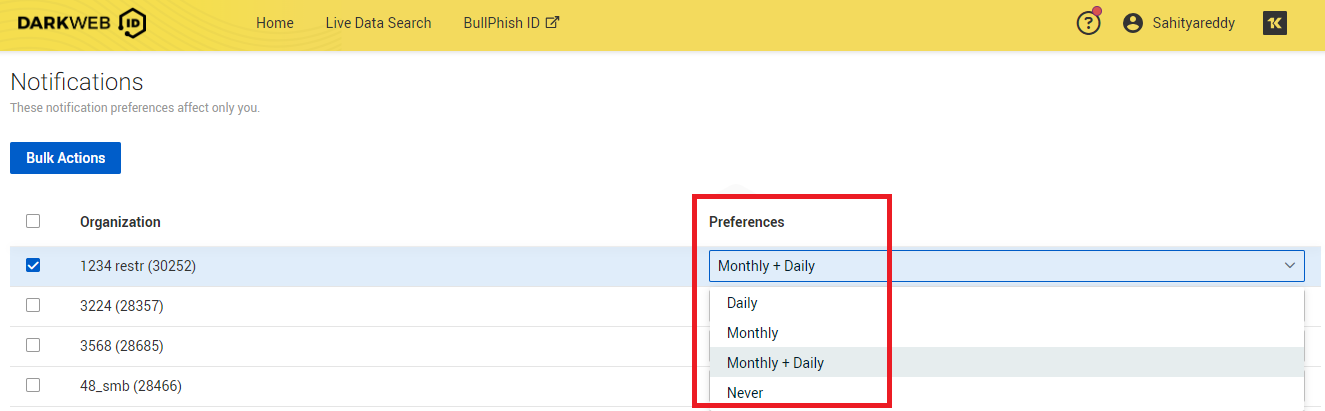
Task: Tick the 48_smb (28466) checkbox
Action: [33, 385]
